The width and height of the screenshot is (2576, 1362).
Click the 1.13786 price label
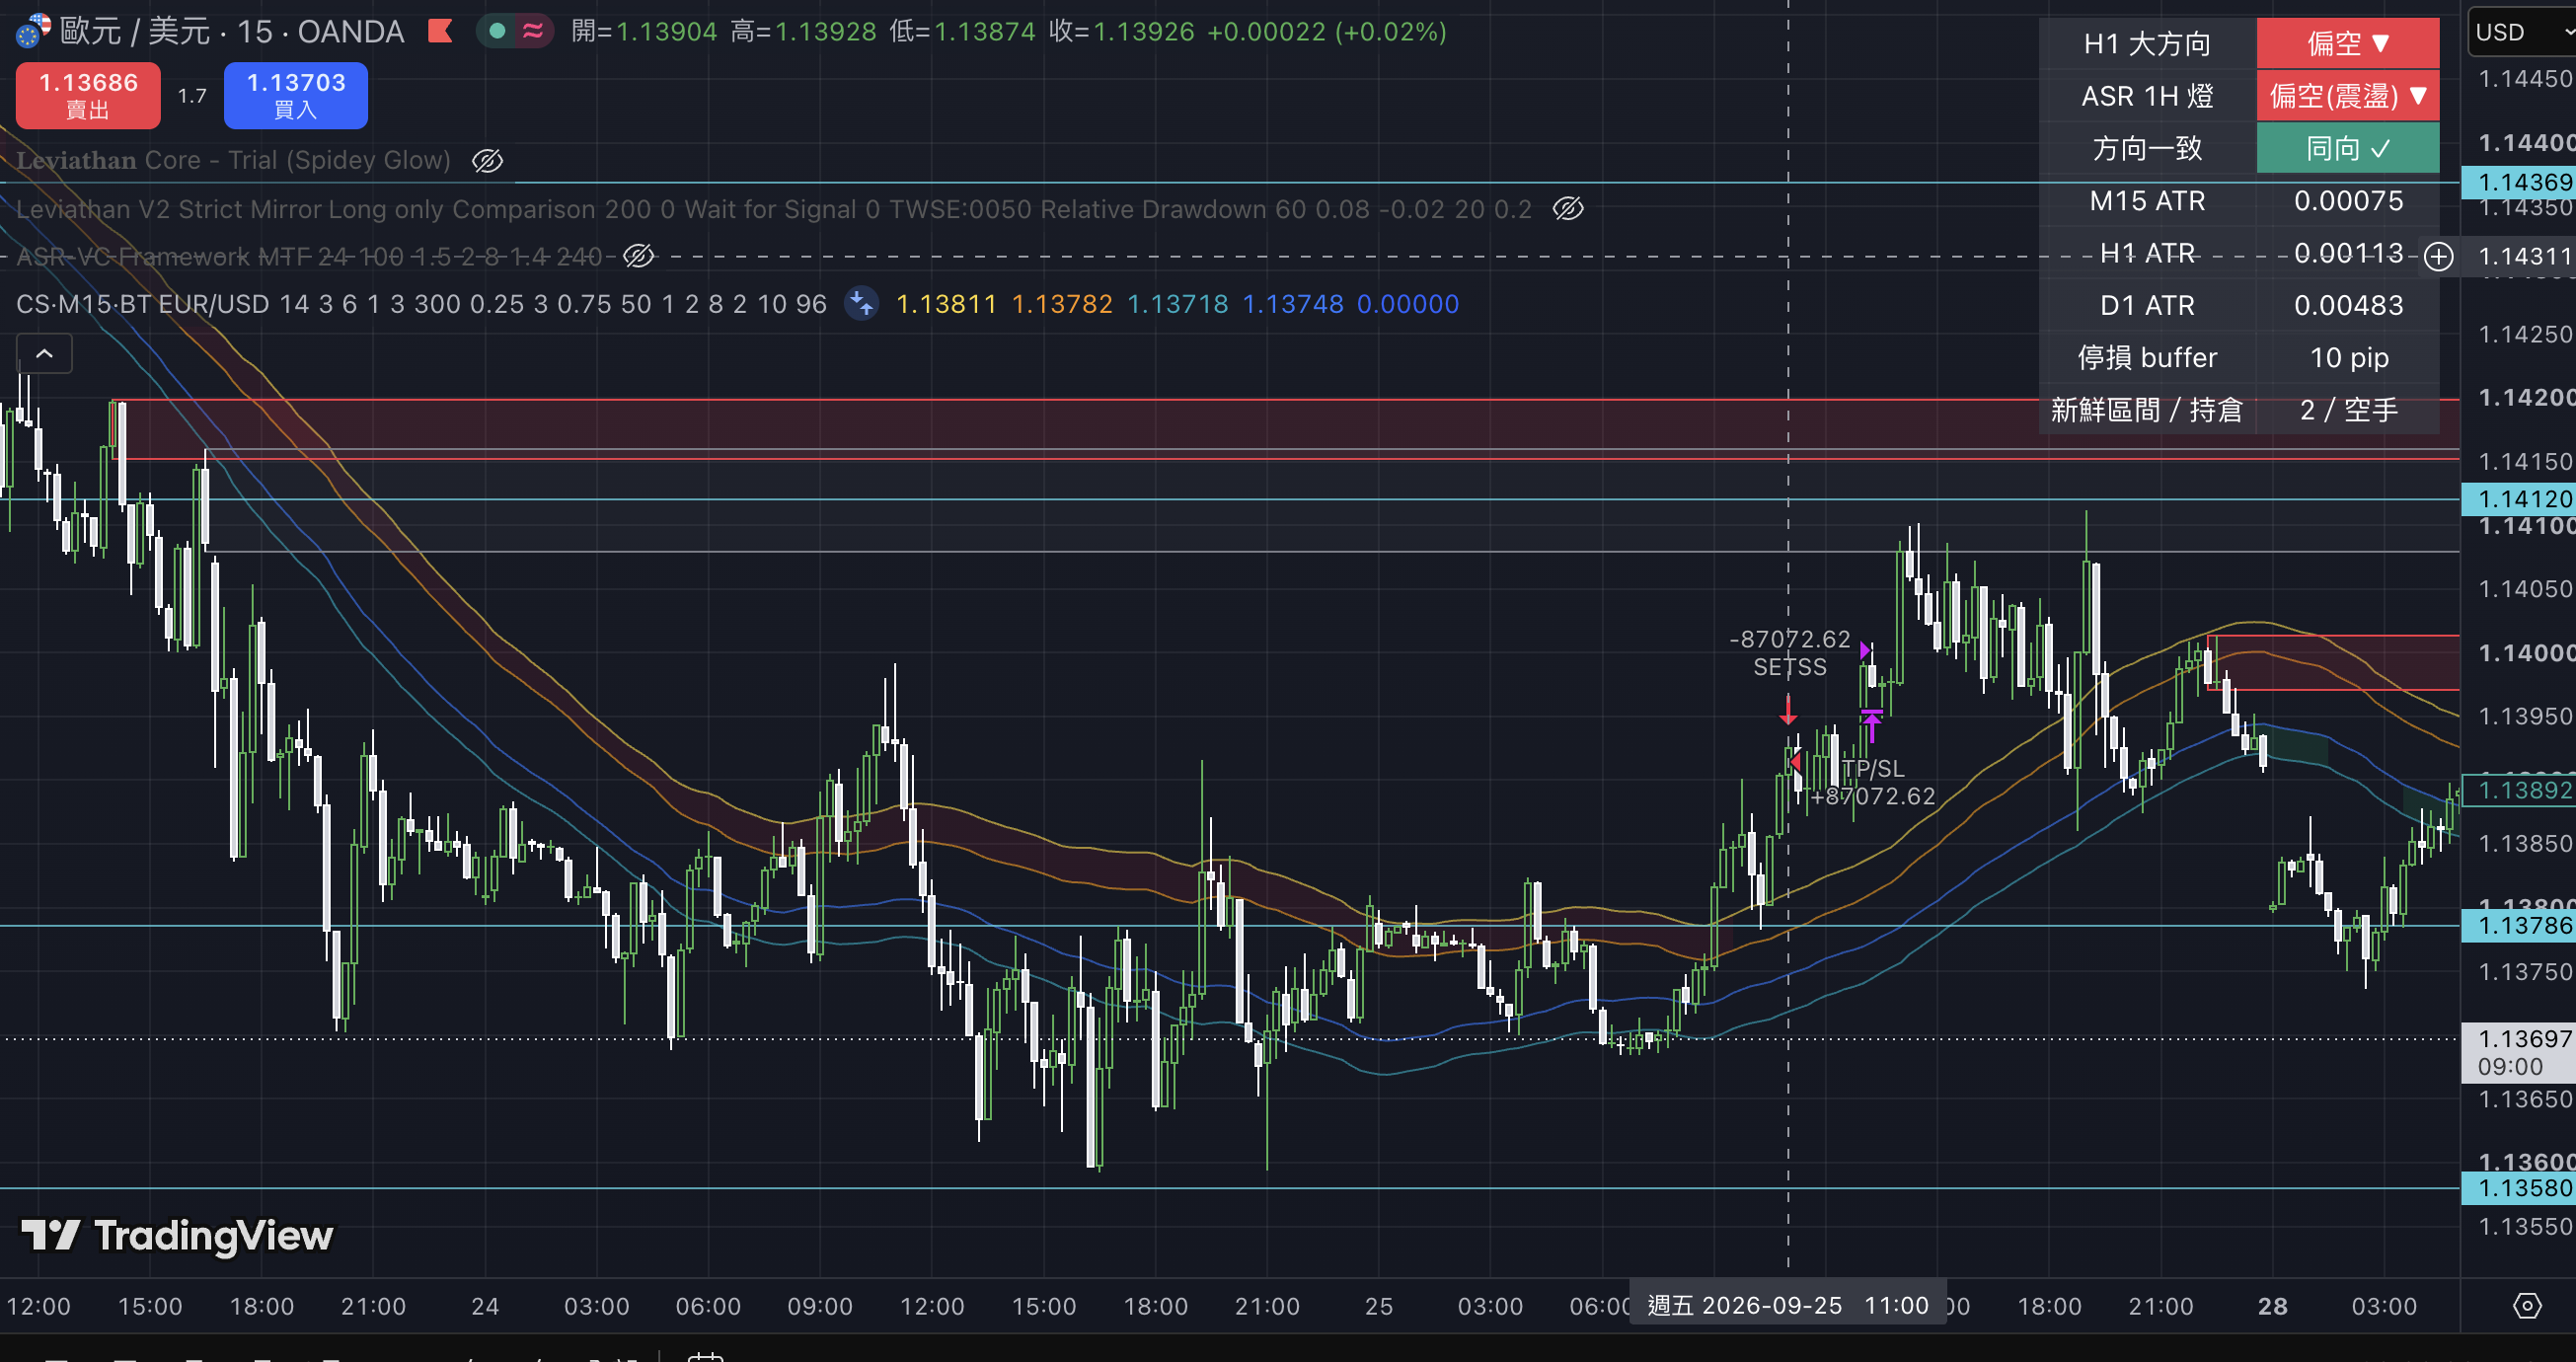(2518, 925)
